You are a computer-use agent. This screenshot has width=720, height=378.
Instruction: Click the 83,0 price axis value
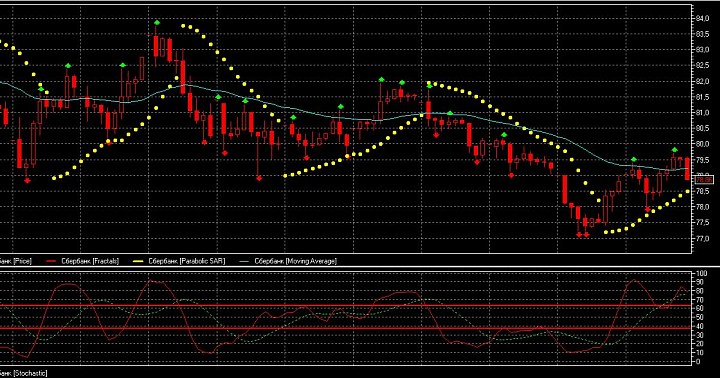pos(703,50)
